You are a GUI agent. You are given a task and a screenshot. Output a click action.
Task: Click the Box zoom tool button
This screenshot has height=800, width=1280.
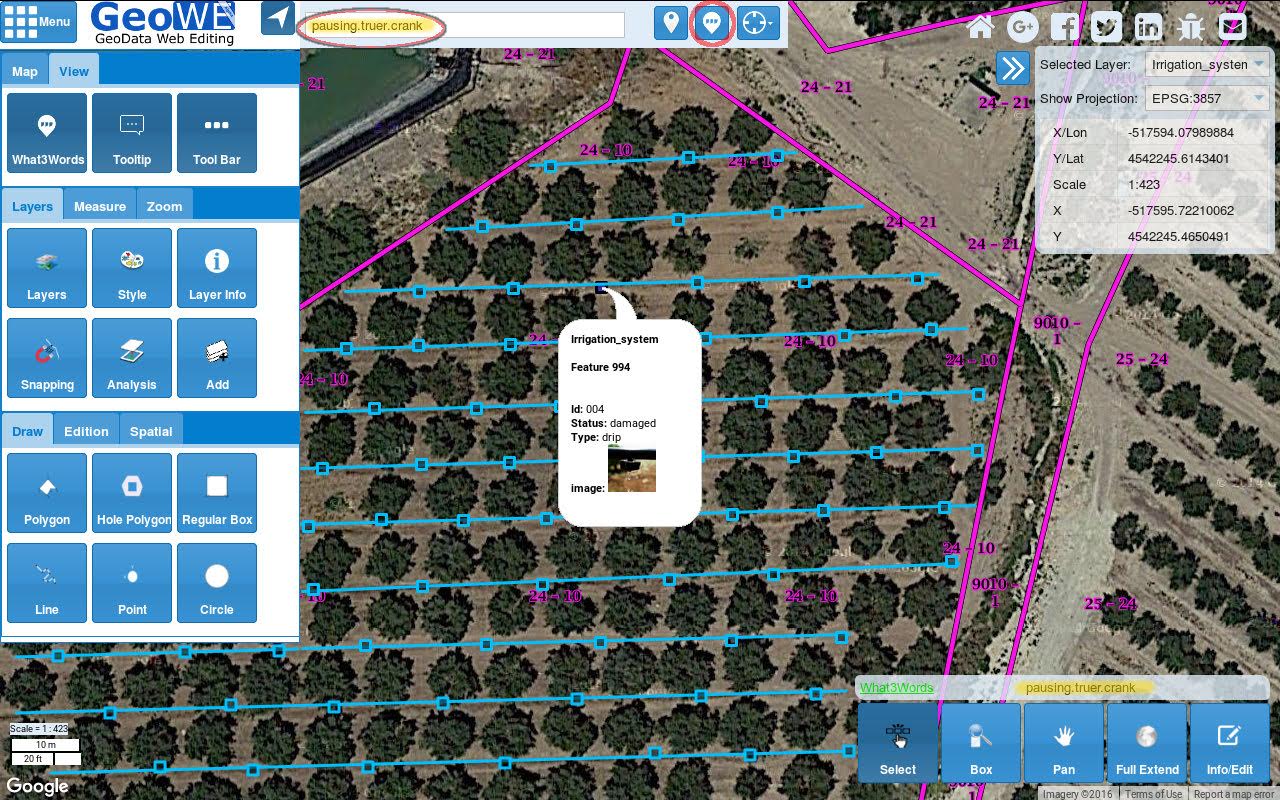point(981,743)
